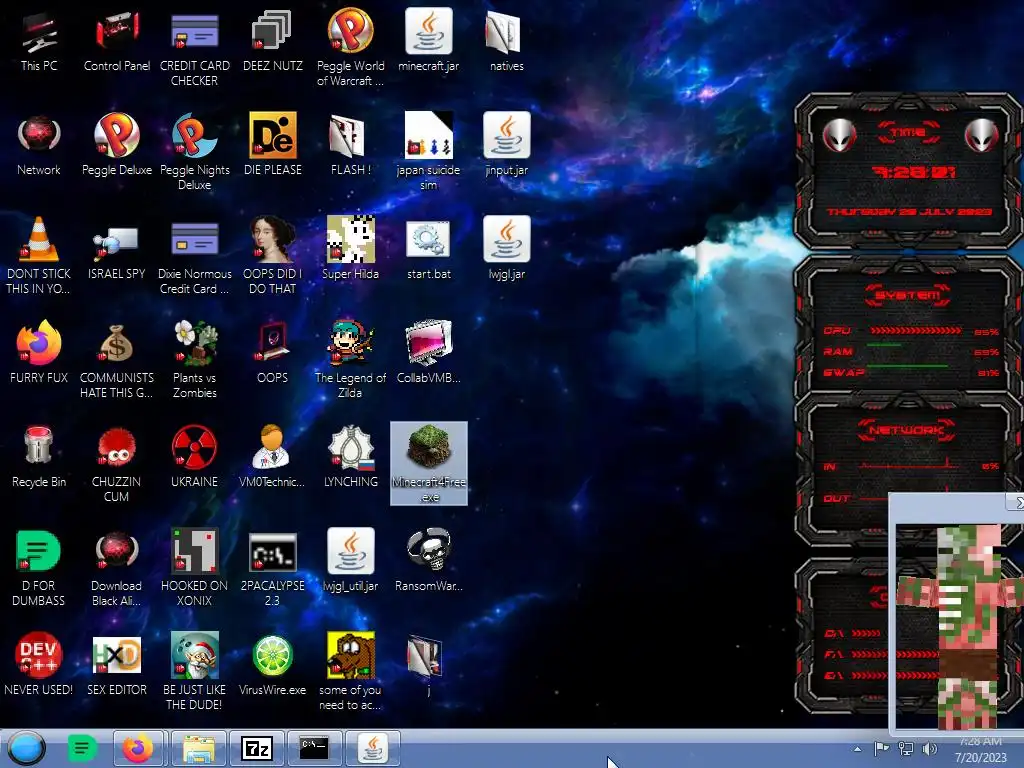Viewport: 1024px width, 768px height.
Task: Switch to 7-Zip in the taskbar
Action: pos(257,748)
